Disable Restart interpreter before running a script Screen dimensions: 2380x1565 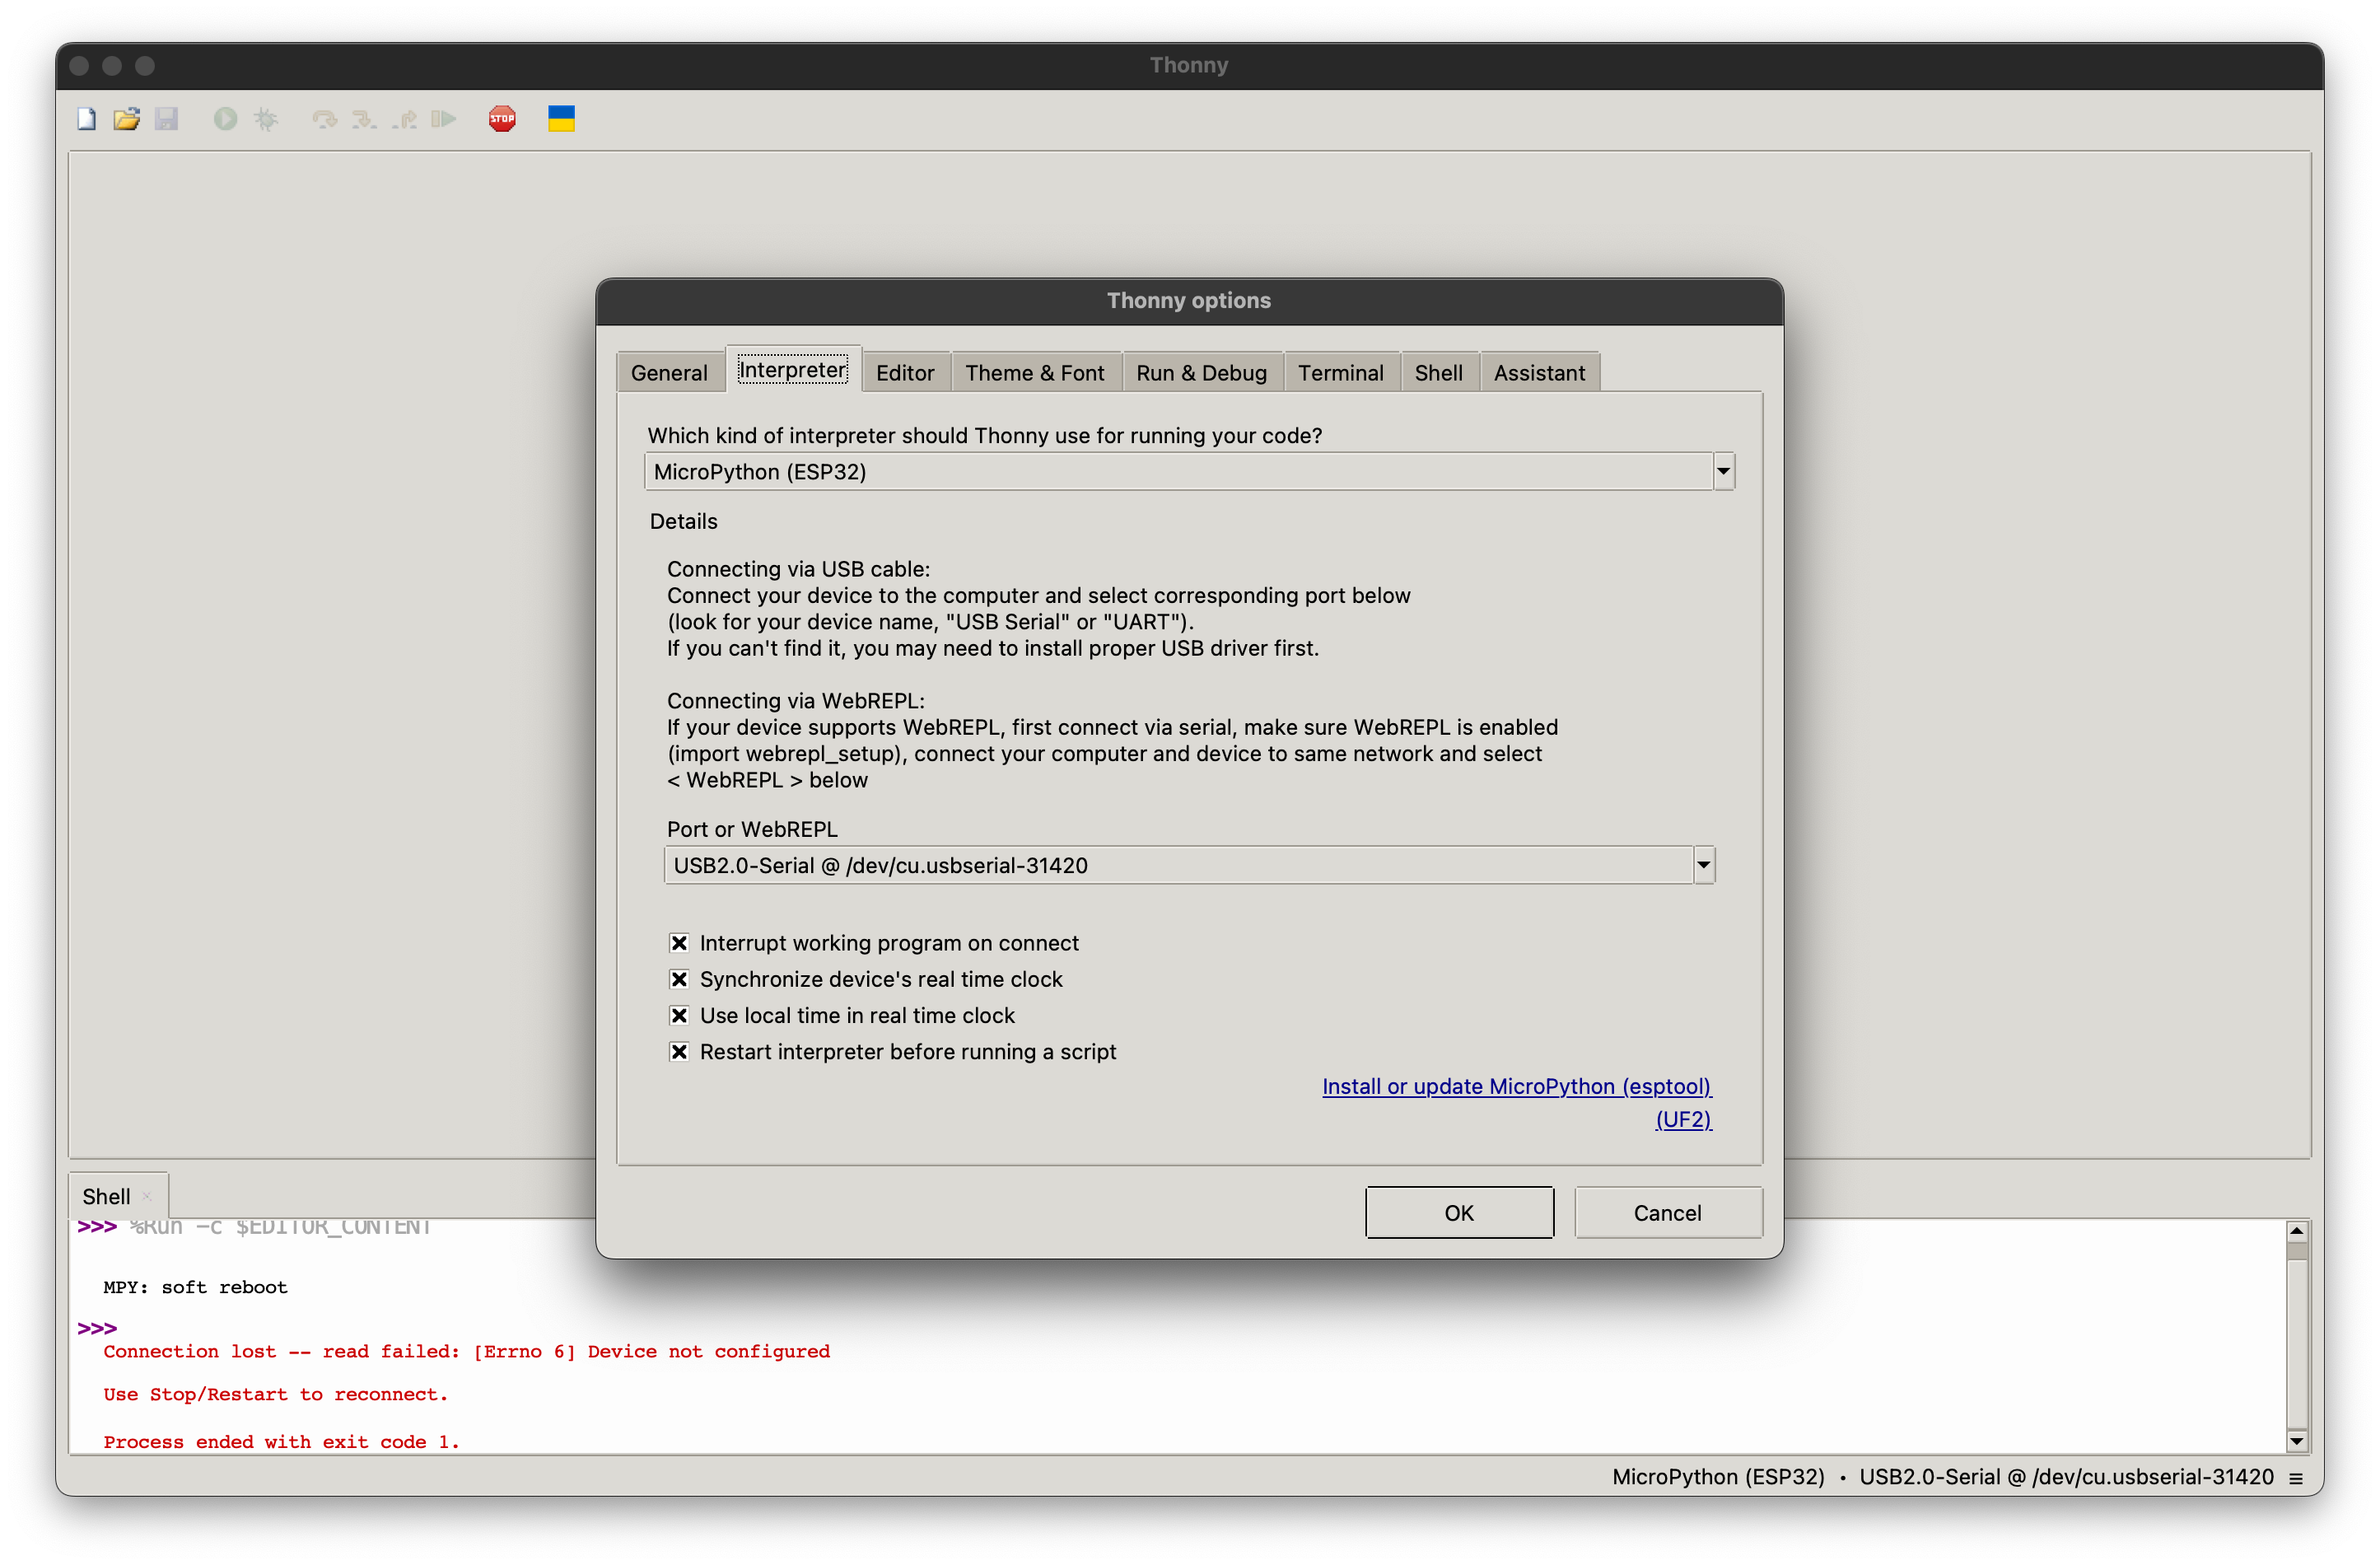click(679, 1051)
